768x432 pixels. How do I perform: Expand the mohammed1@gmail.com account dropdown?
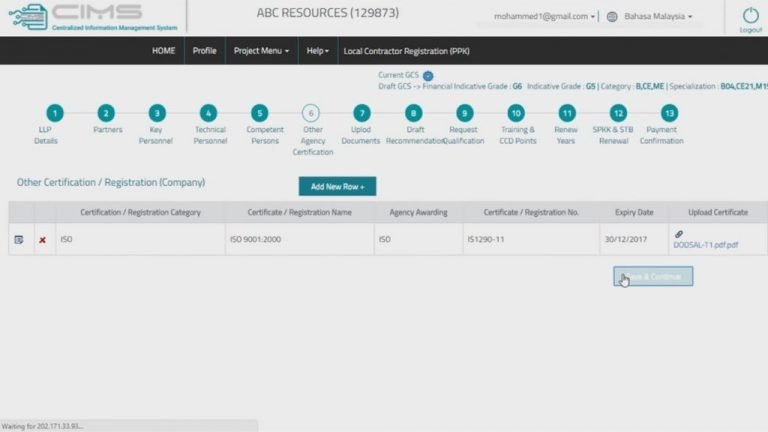click(544, 17)
